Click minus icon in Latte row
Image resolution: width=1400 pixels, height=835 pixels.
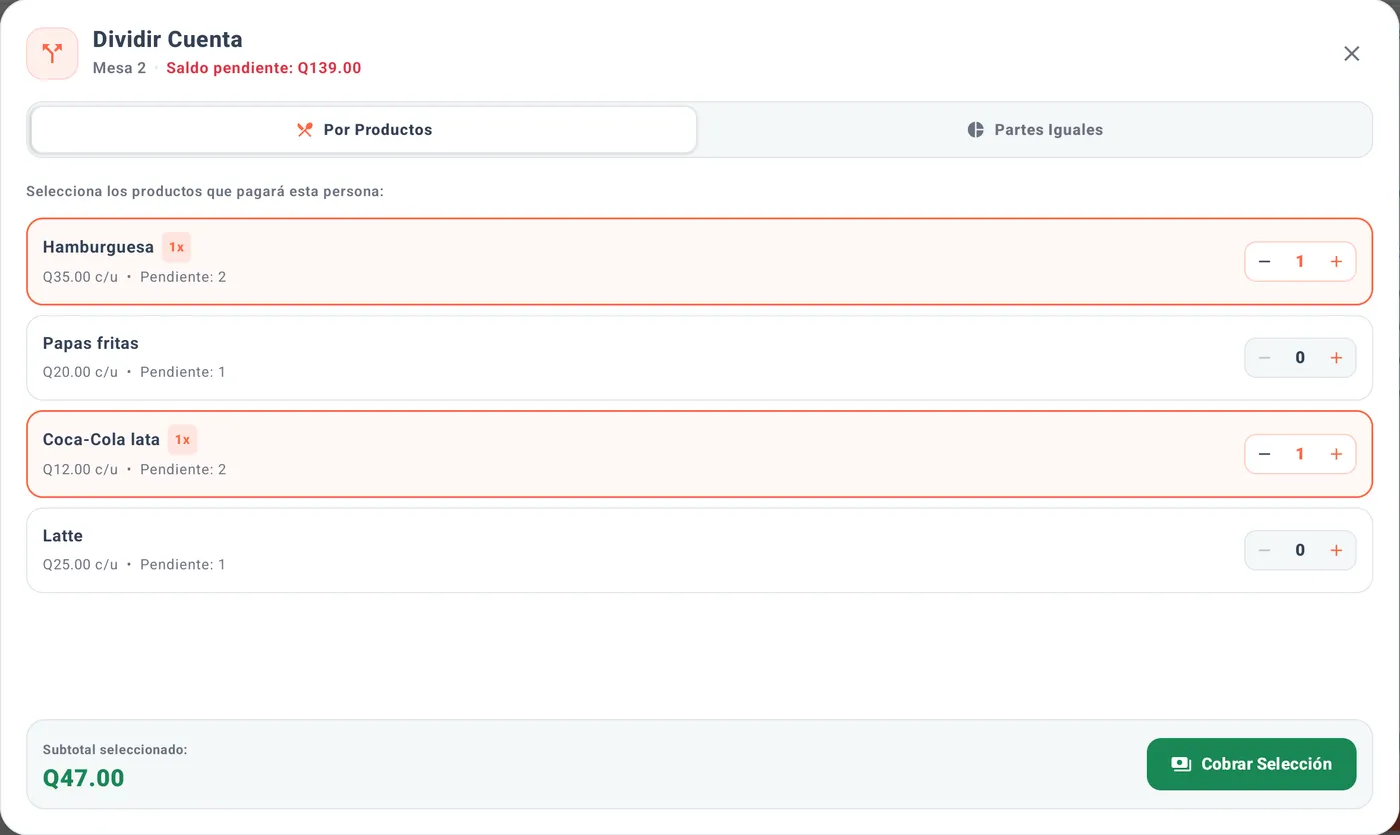coord(1264,550)
